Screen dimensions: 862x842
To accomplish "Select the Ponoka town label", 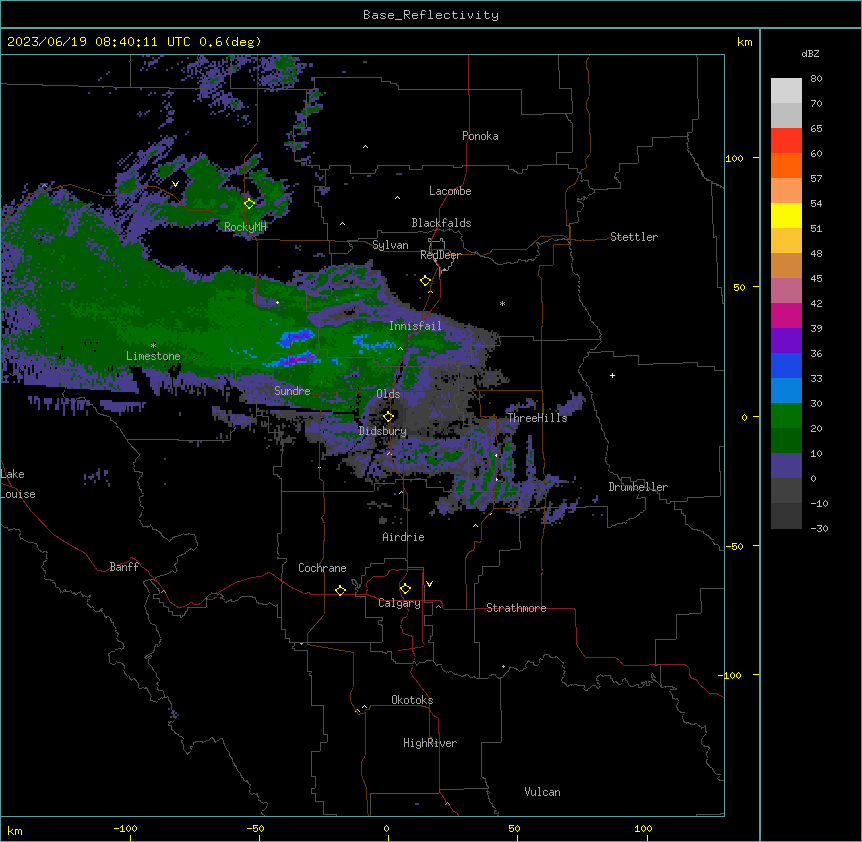I will (480, 136).
